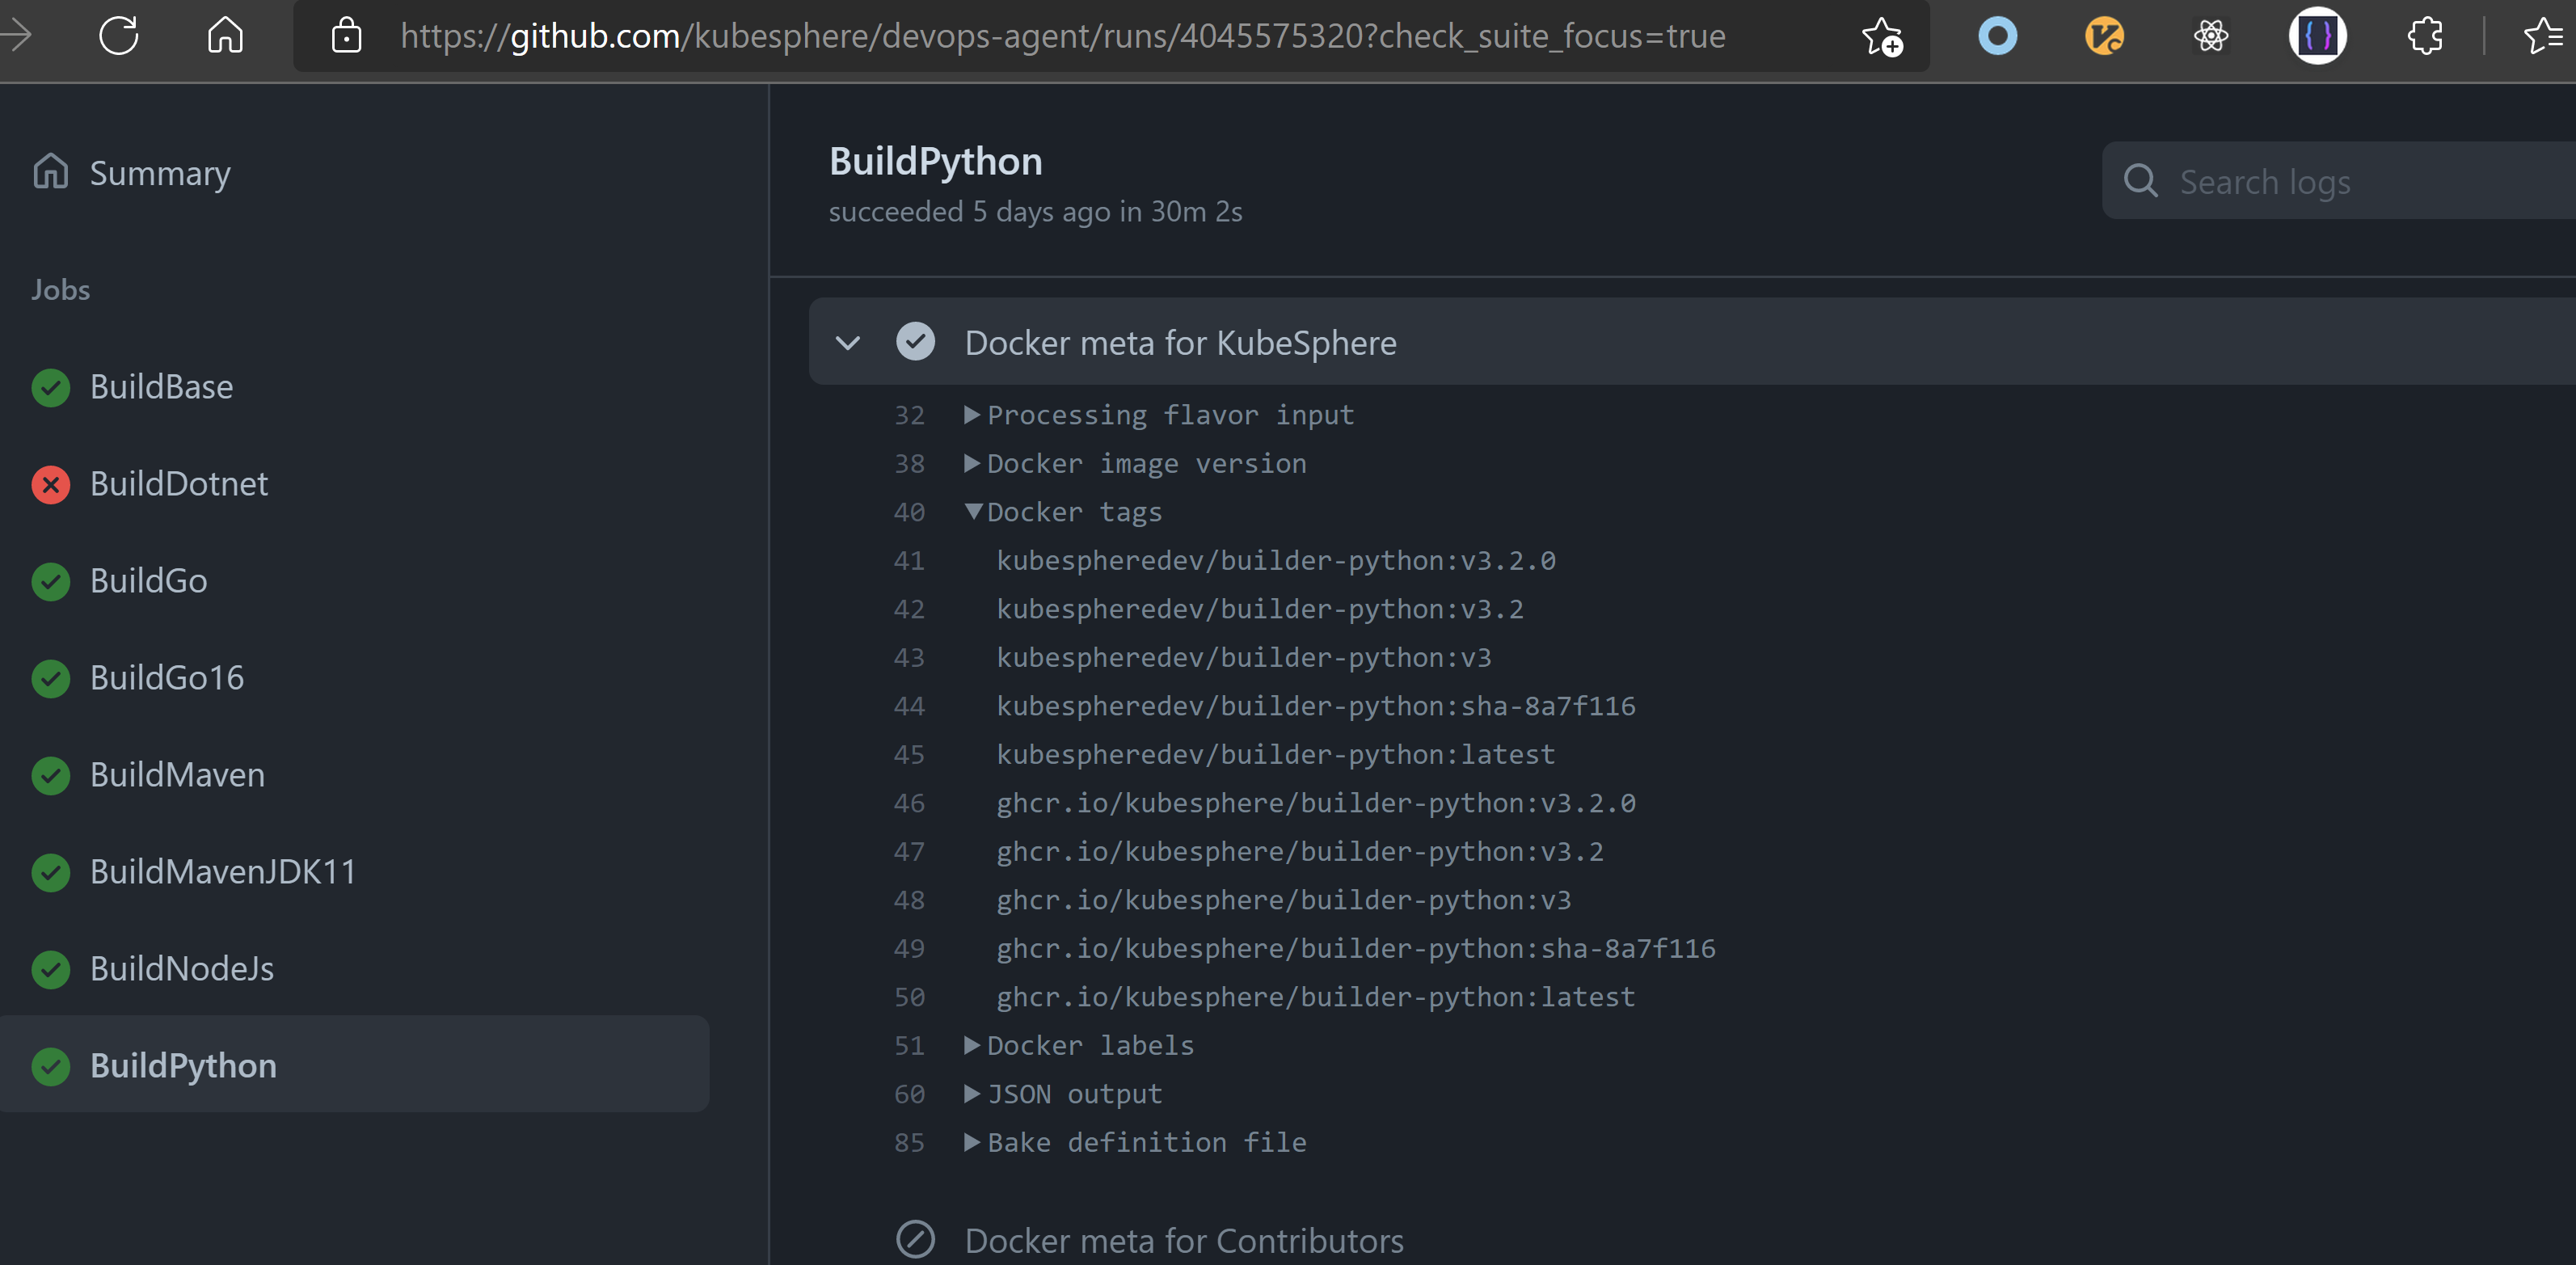The height and width of the screenshot is (1265, 2576).
Task: Click the curly braces extension icon
Action: [2318, 36]
